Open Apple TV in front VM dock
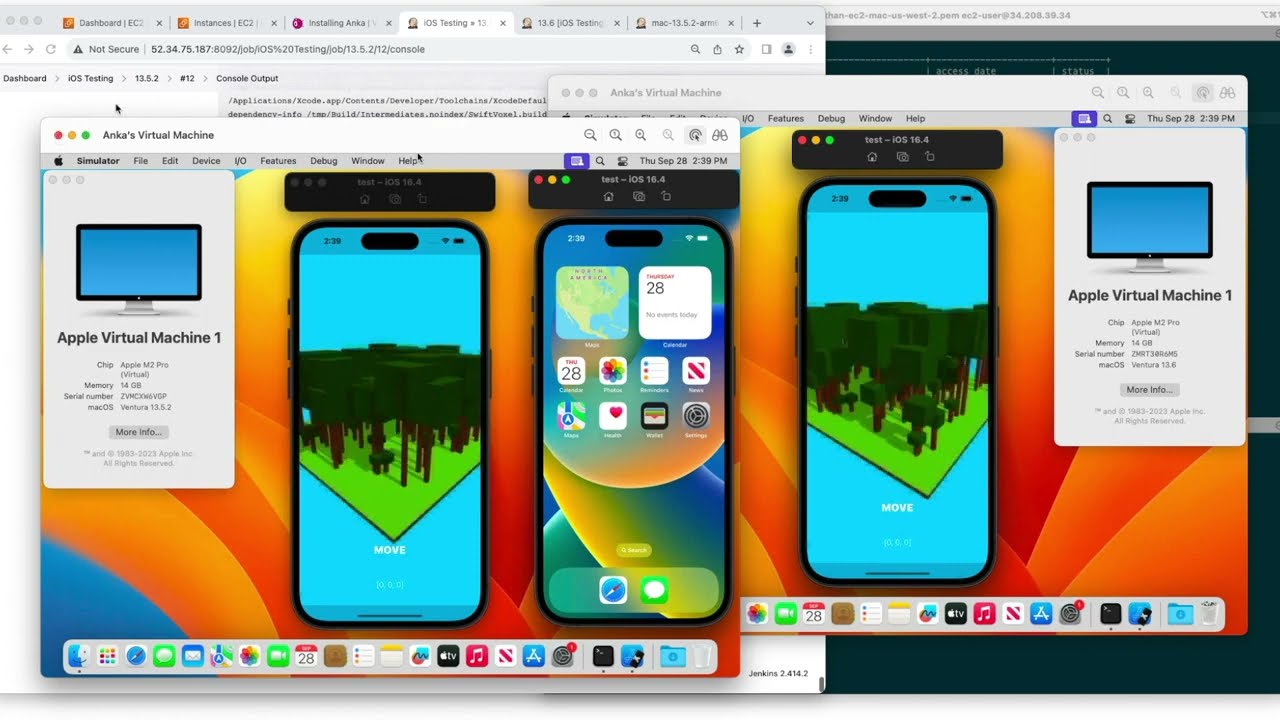This screenshot has width=1280, height=720. [448, 656]
